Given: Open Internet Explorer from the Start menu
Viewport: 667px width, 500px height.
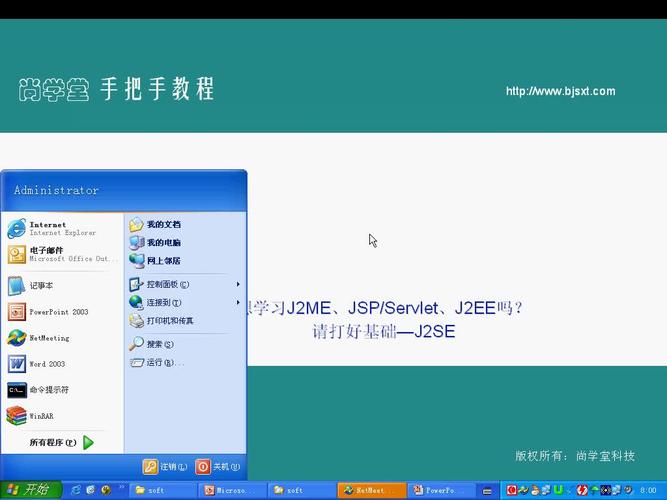Looking at the screenshot, I should coord(62,229).
